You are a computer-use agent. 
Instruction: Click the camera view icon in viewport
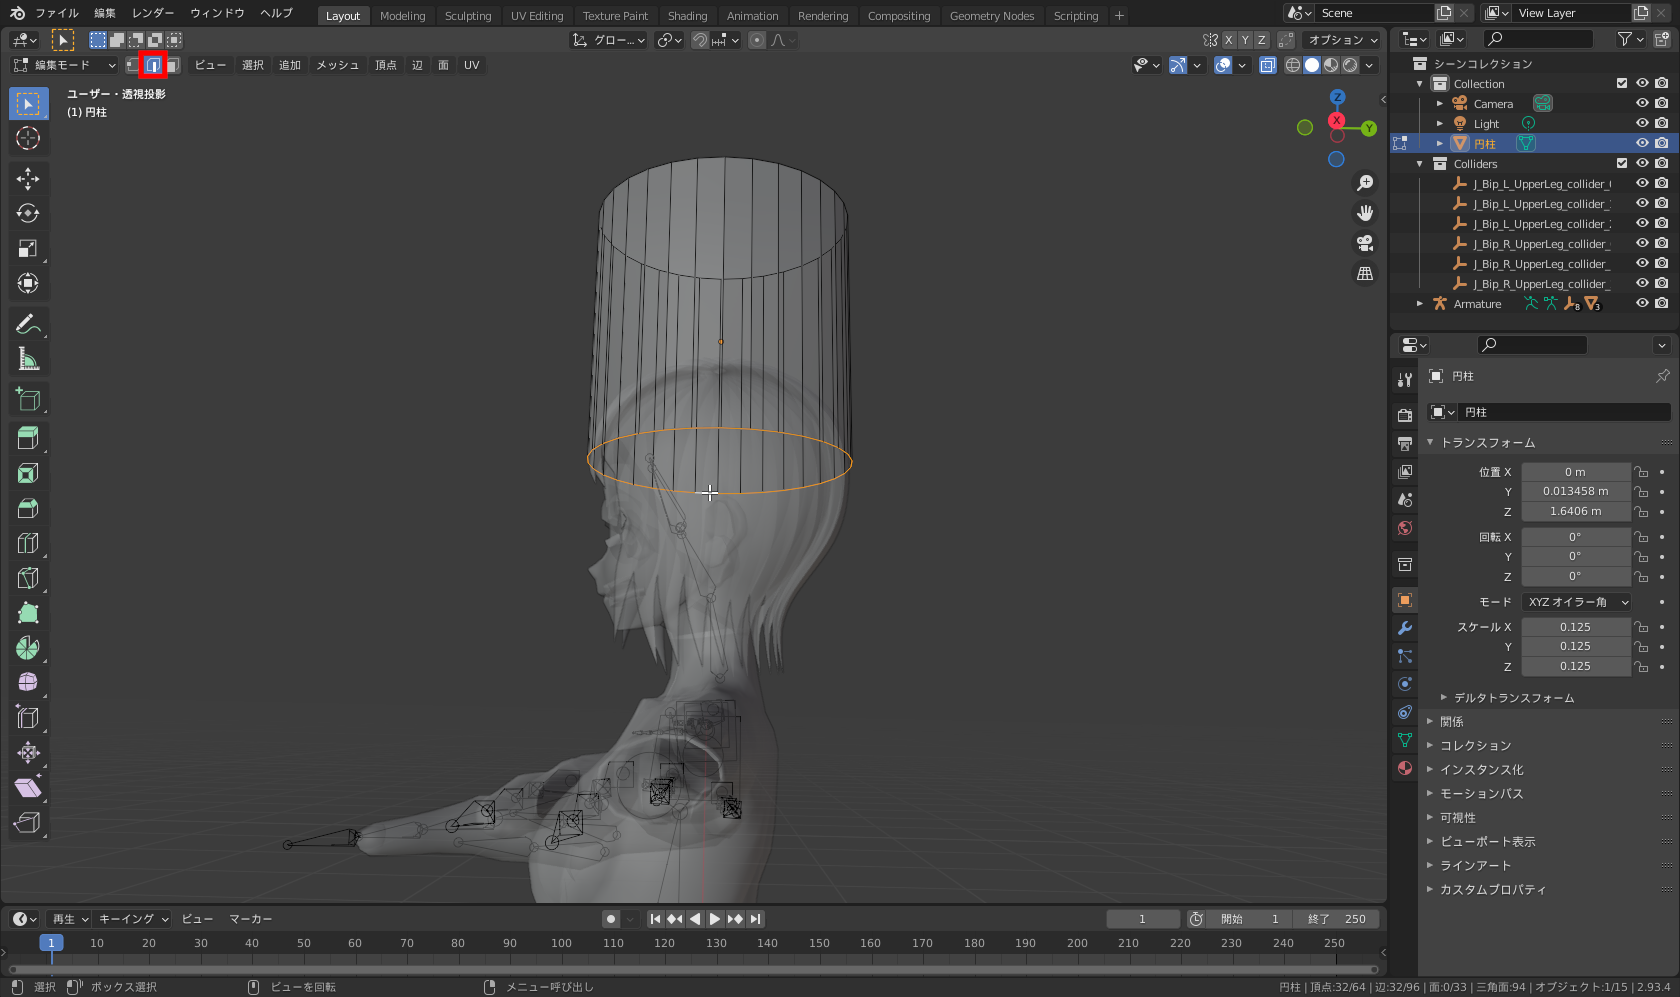tap(1365, 243)
